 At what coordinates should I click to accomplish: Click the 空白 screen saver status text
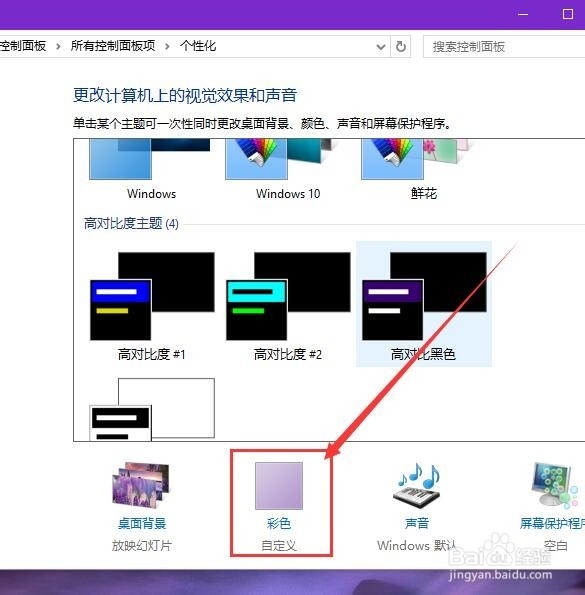555,546
